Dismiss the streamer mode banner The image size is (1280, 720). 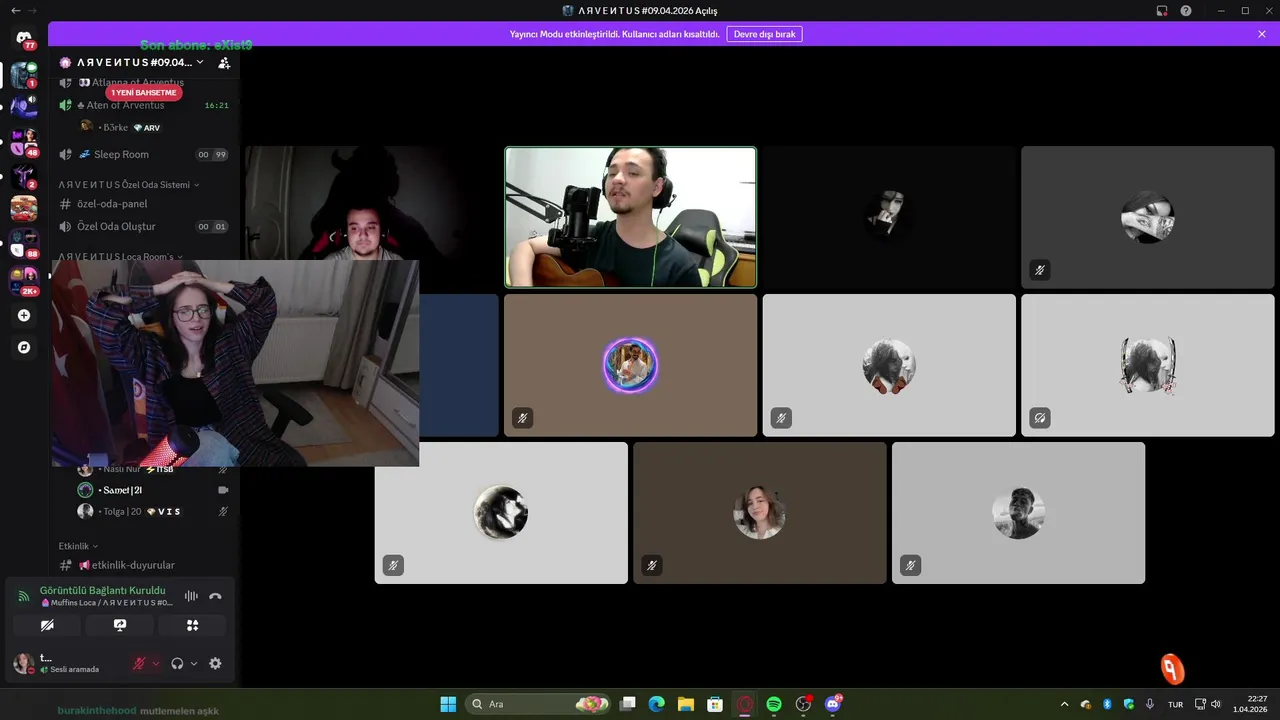pyautogui.click(x=1262, y=34)
